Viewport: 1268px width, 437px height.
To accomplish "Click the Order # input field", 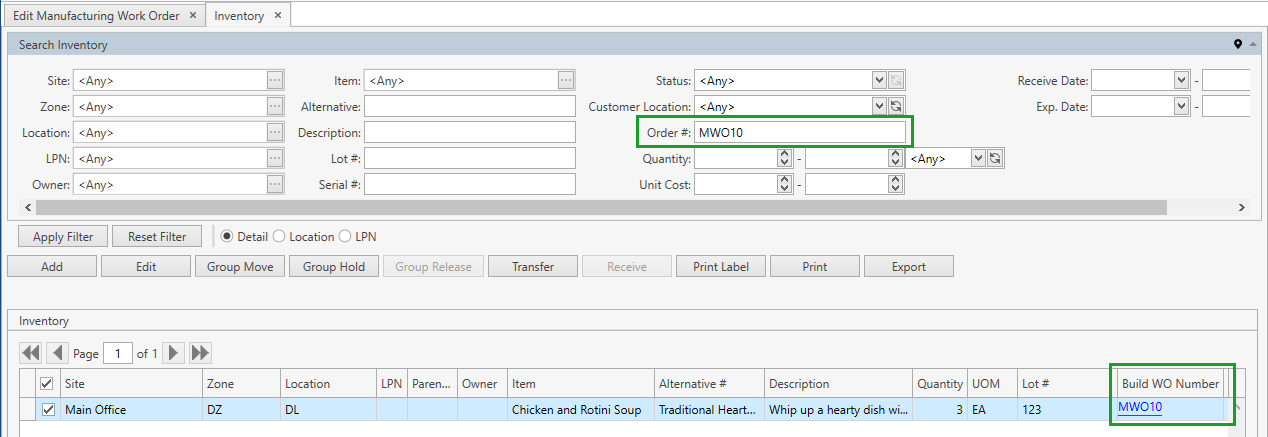I will (800, 133).
